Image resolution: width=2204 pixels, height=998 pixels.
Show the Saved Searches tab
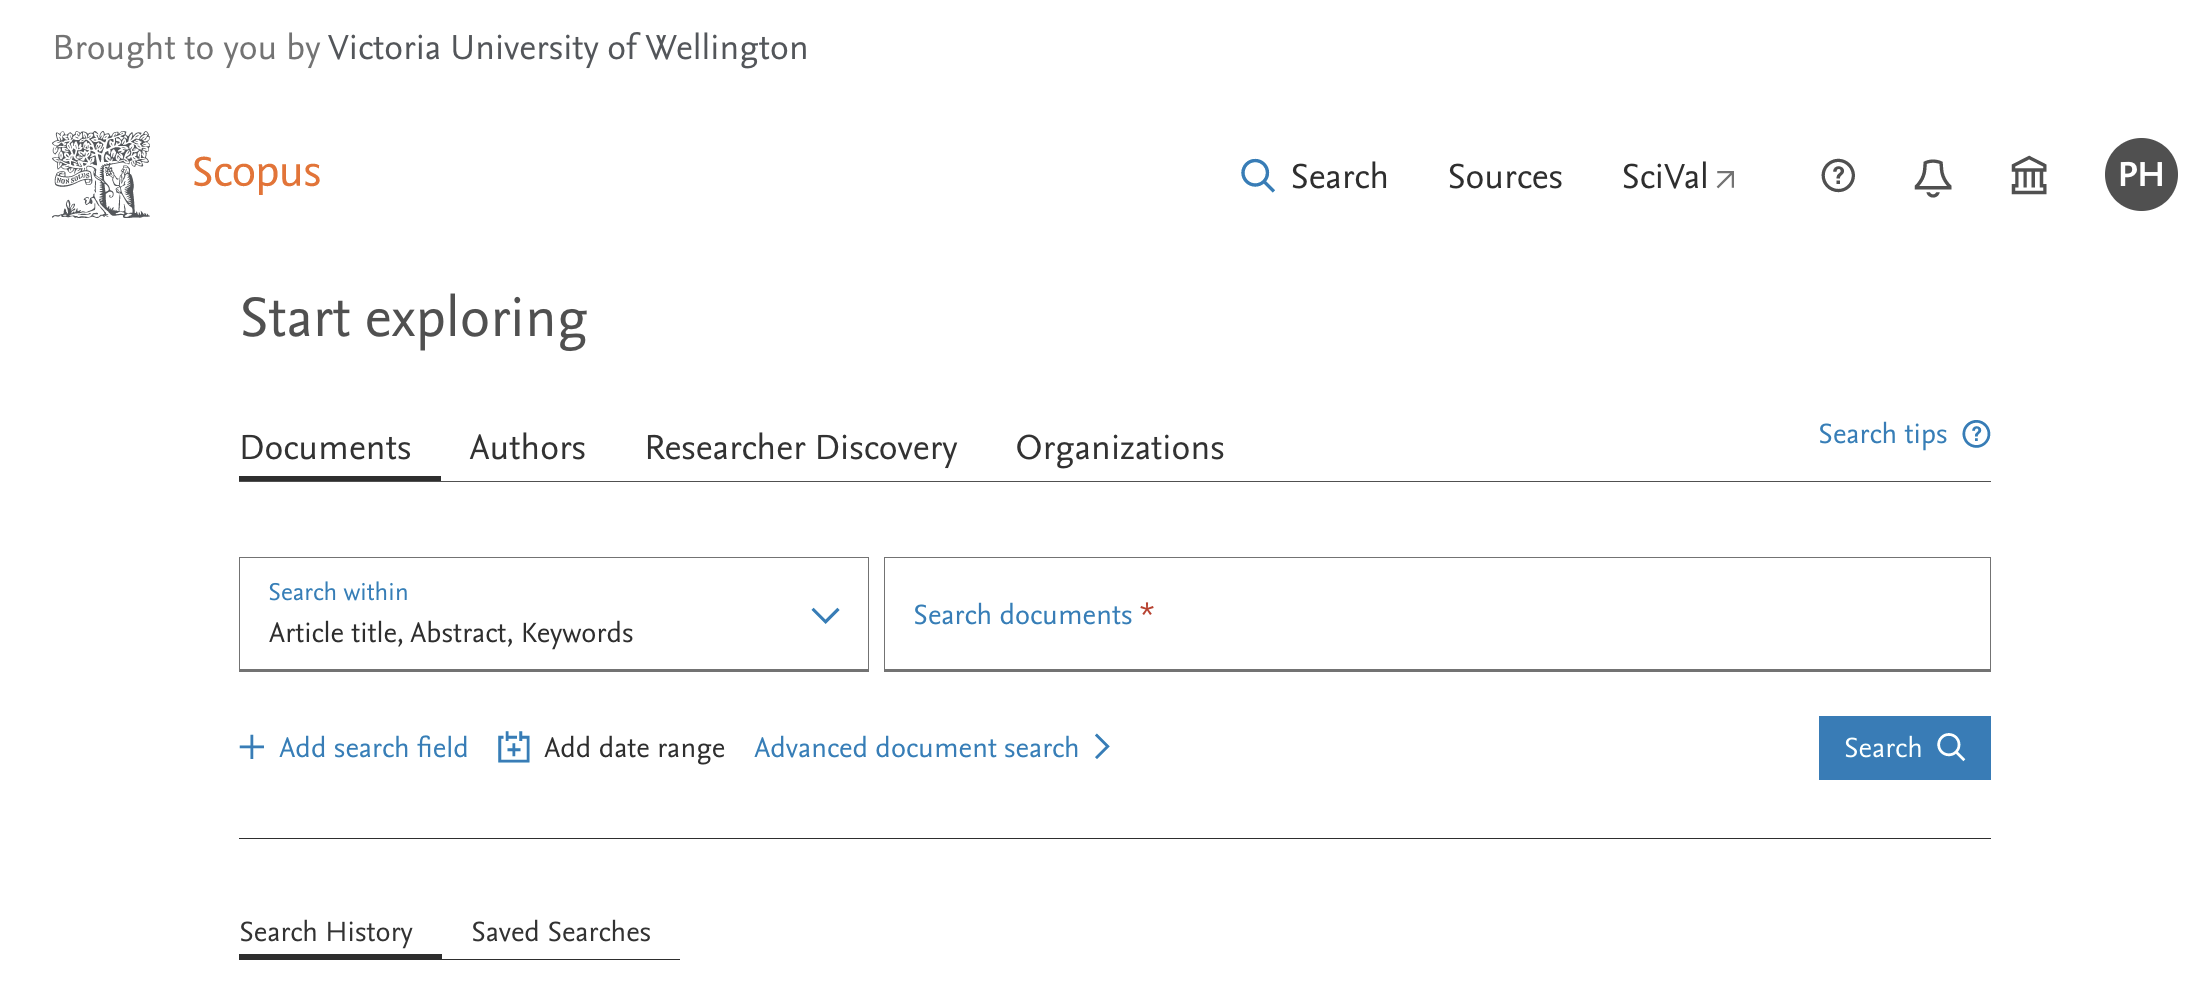tap(560, 932)
